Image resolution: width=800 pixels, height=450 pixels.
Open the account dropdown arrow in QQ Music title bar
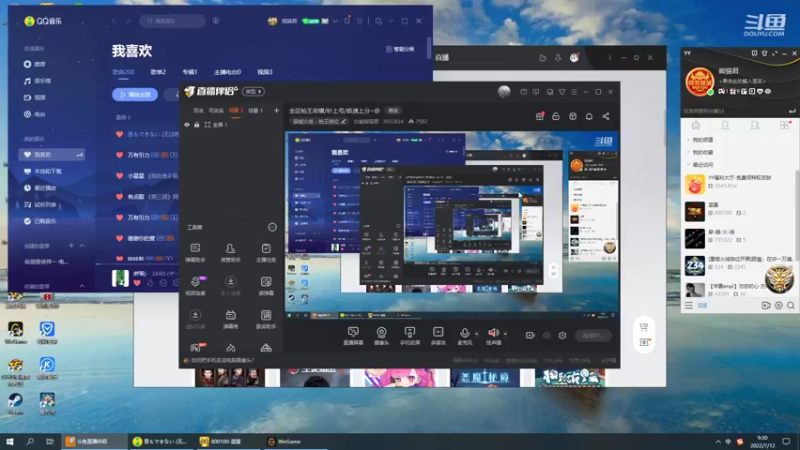pyautogui.click(x=335, y=21)
